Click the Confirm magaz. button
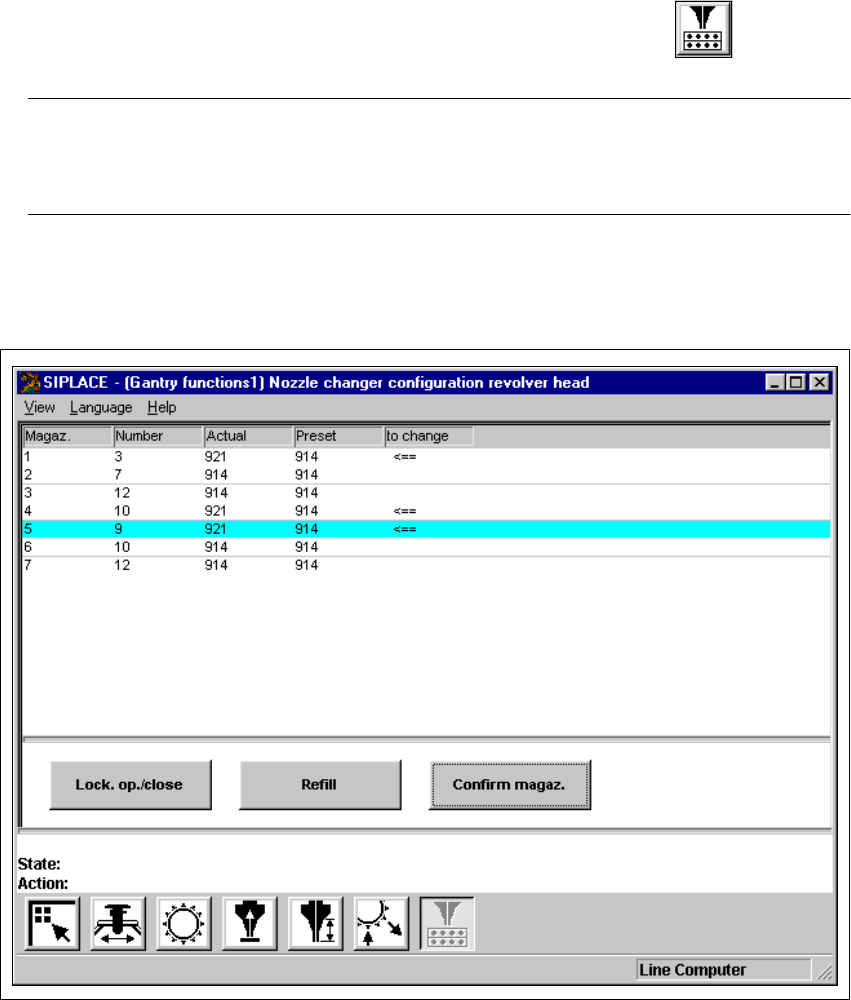The width and height of the screenshot is (851, 1000). [x=510, y=784]
